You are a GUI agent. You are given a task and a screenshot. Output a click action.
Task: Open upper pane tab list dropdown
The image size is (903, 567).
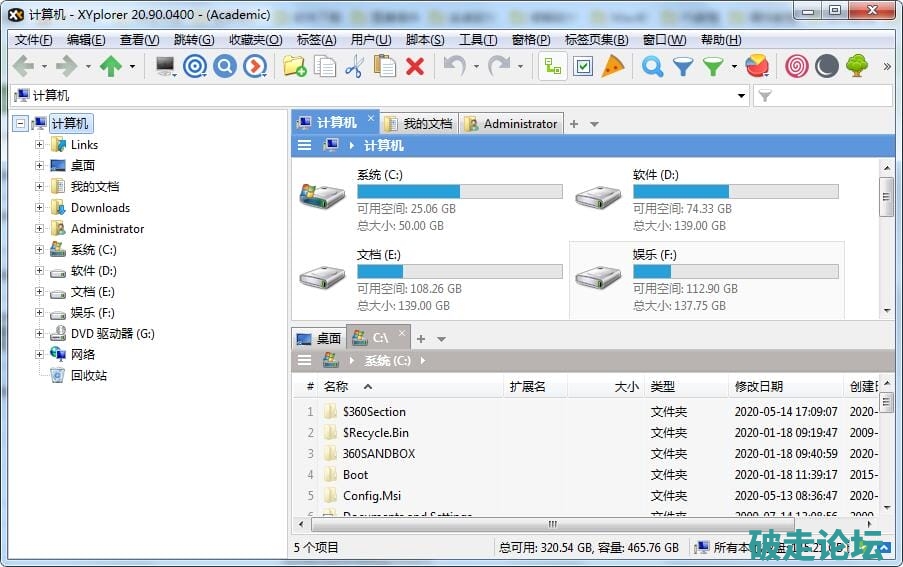(594, 124)
